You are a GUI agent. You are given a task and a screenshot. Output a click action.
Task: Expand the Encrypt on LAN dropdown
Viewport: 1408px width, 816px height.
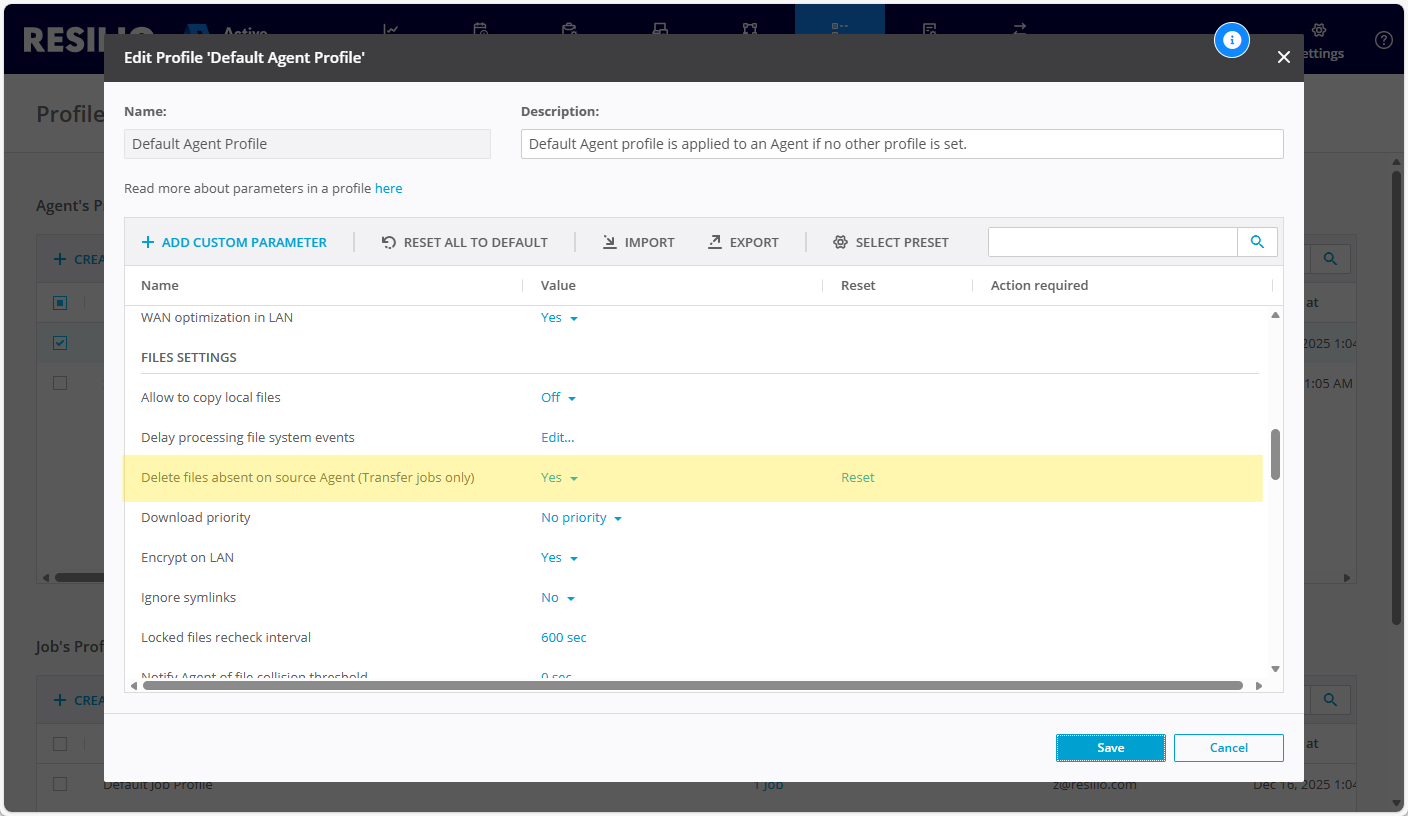[559, 558]
